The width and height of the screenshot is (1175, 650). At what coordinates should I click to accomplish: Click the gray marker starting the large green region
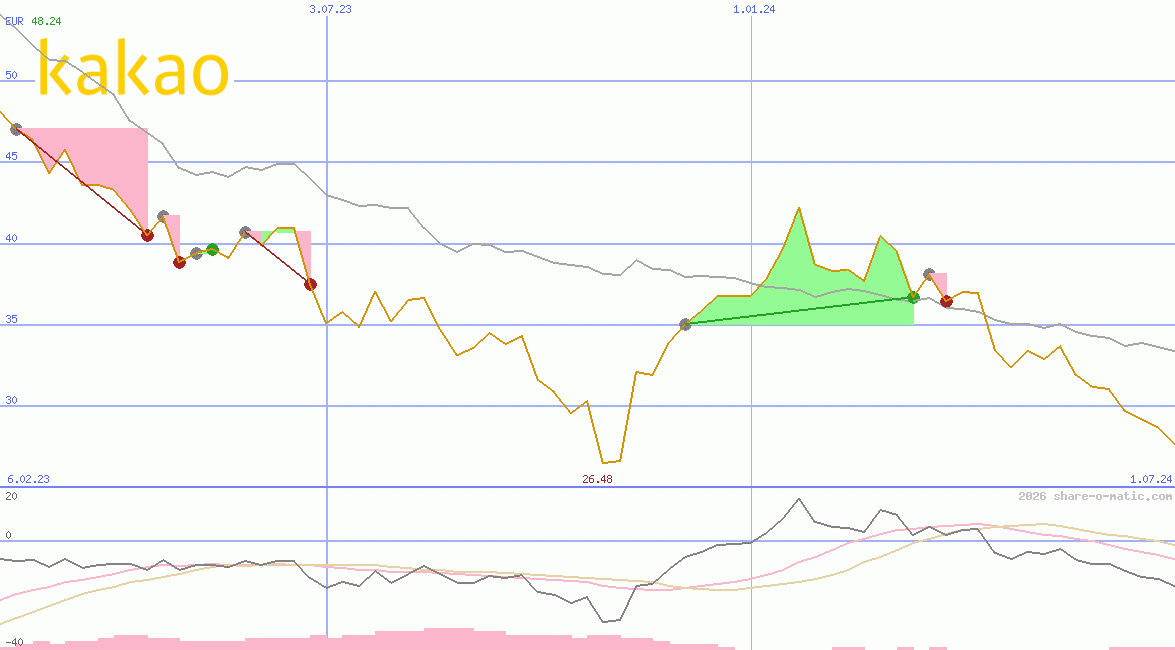[x=685, y=324]
